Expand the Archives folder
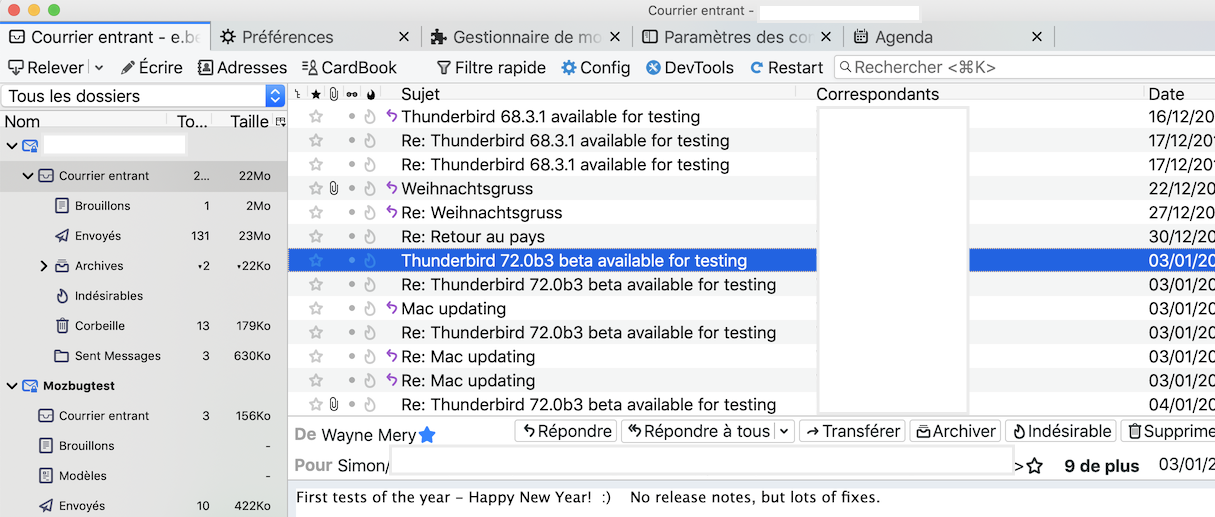This screenshot has width=1215, height=517. (43, 266)
